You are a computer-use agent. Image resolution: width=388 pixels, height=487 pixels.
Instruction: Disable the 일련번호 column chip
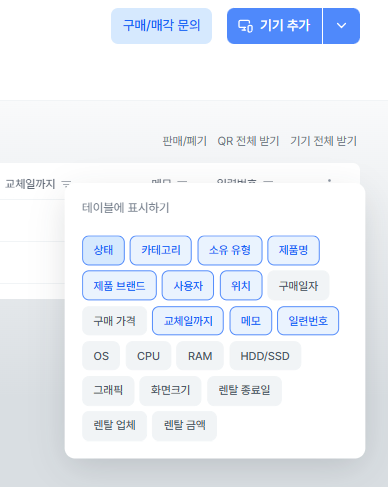(308, 321)
